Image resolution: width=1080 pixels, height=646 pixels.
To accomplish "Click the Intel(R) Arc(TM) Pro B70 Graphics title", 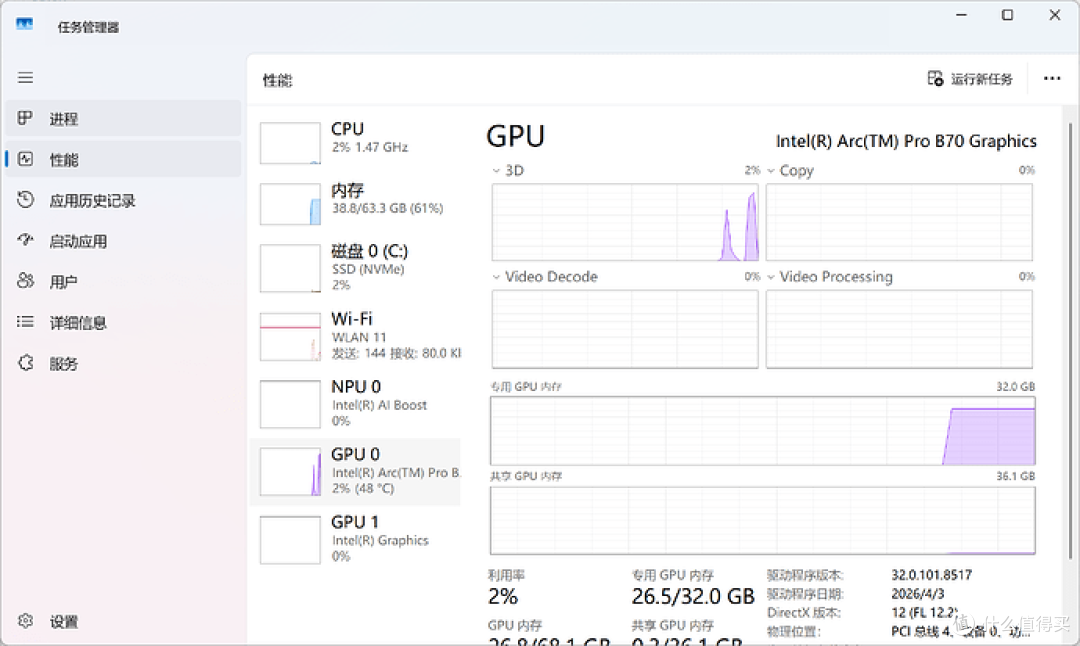I will pyautogui.click(x=906, y=141).
